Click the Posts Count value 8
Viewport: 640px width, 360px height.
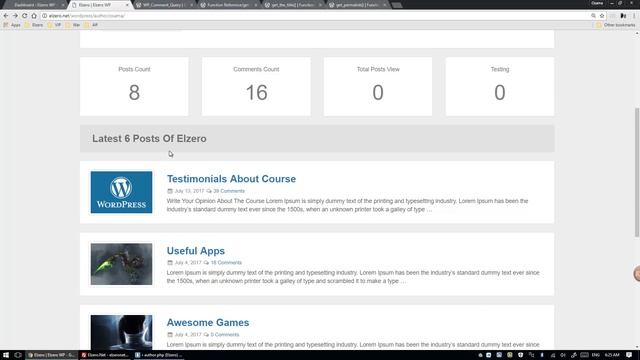pos(134,92)
